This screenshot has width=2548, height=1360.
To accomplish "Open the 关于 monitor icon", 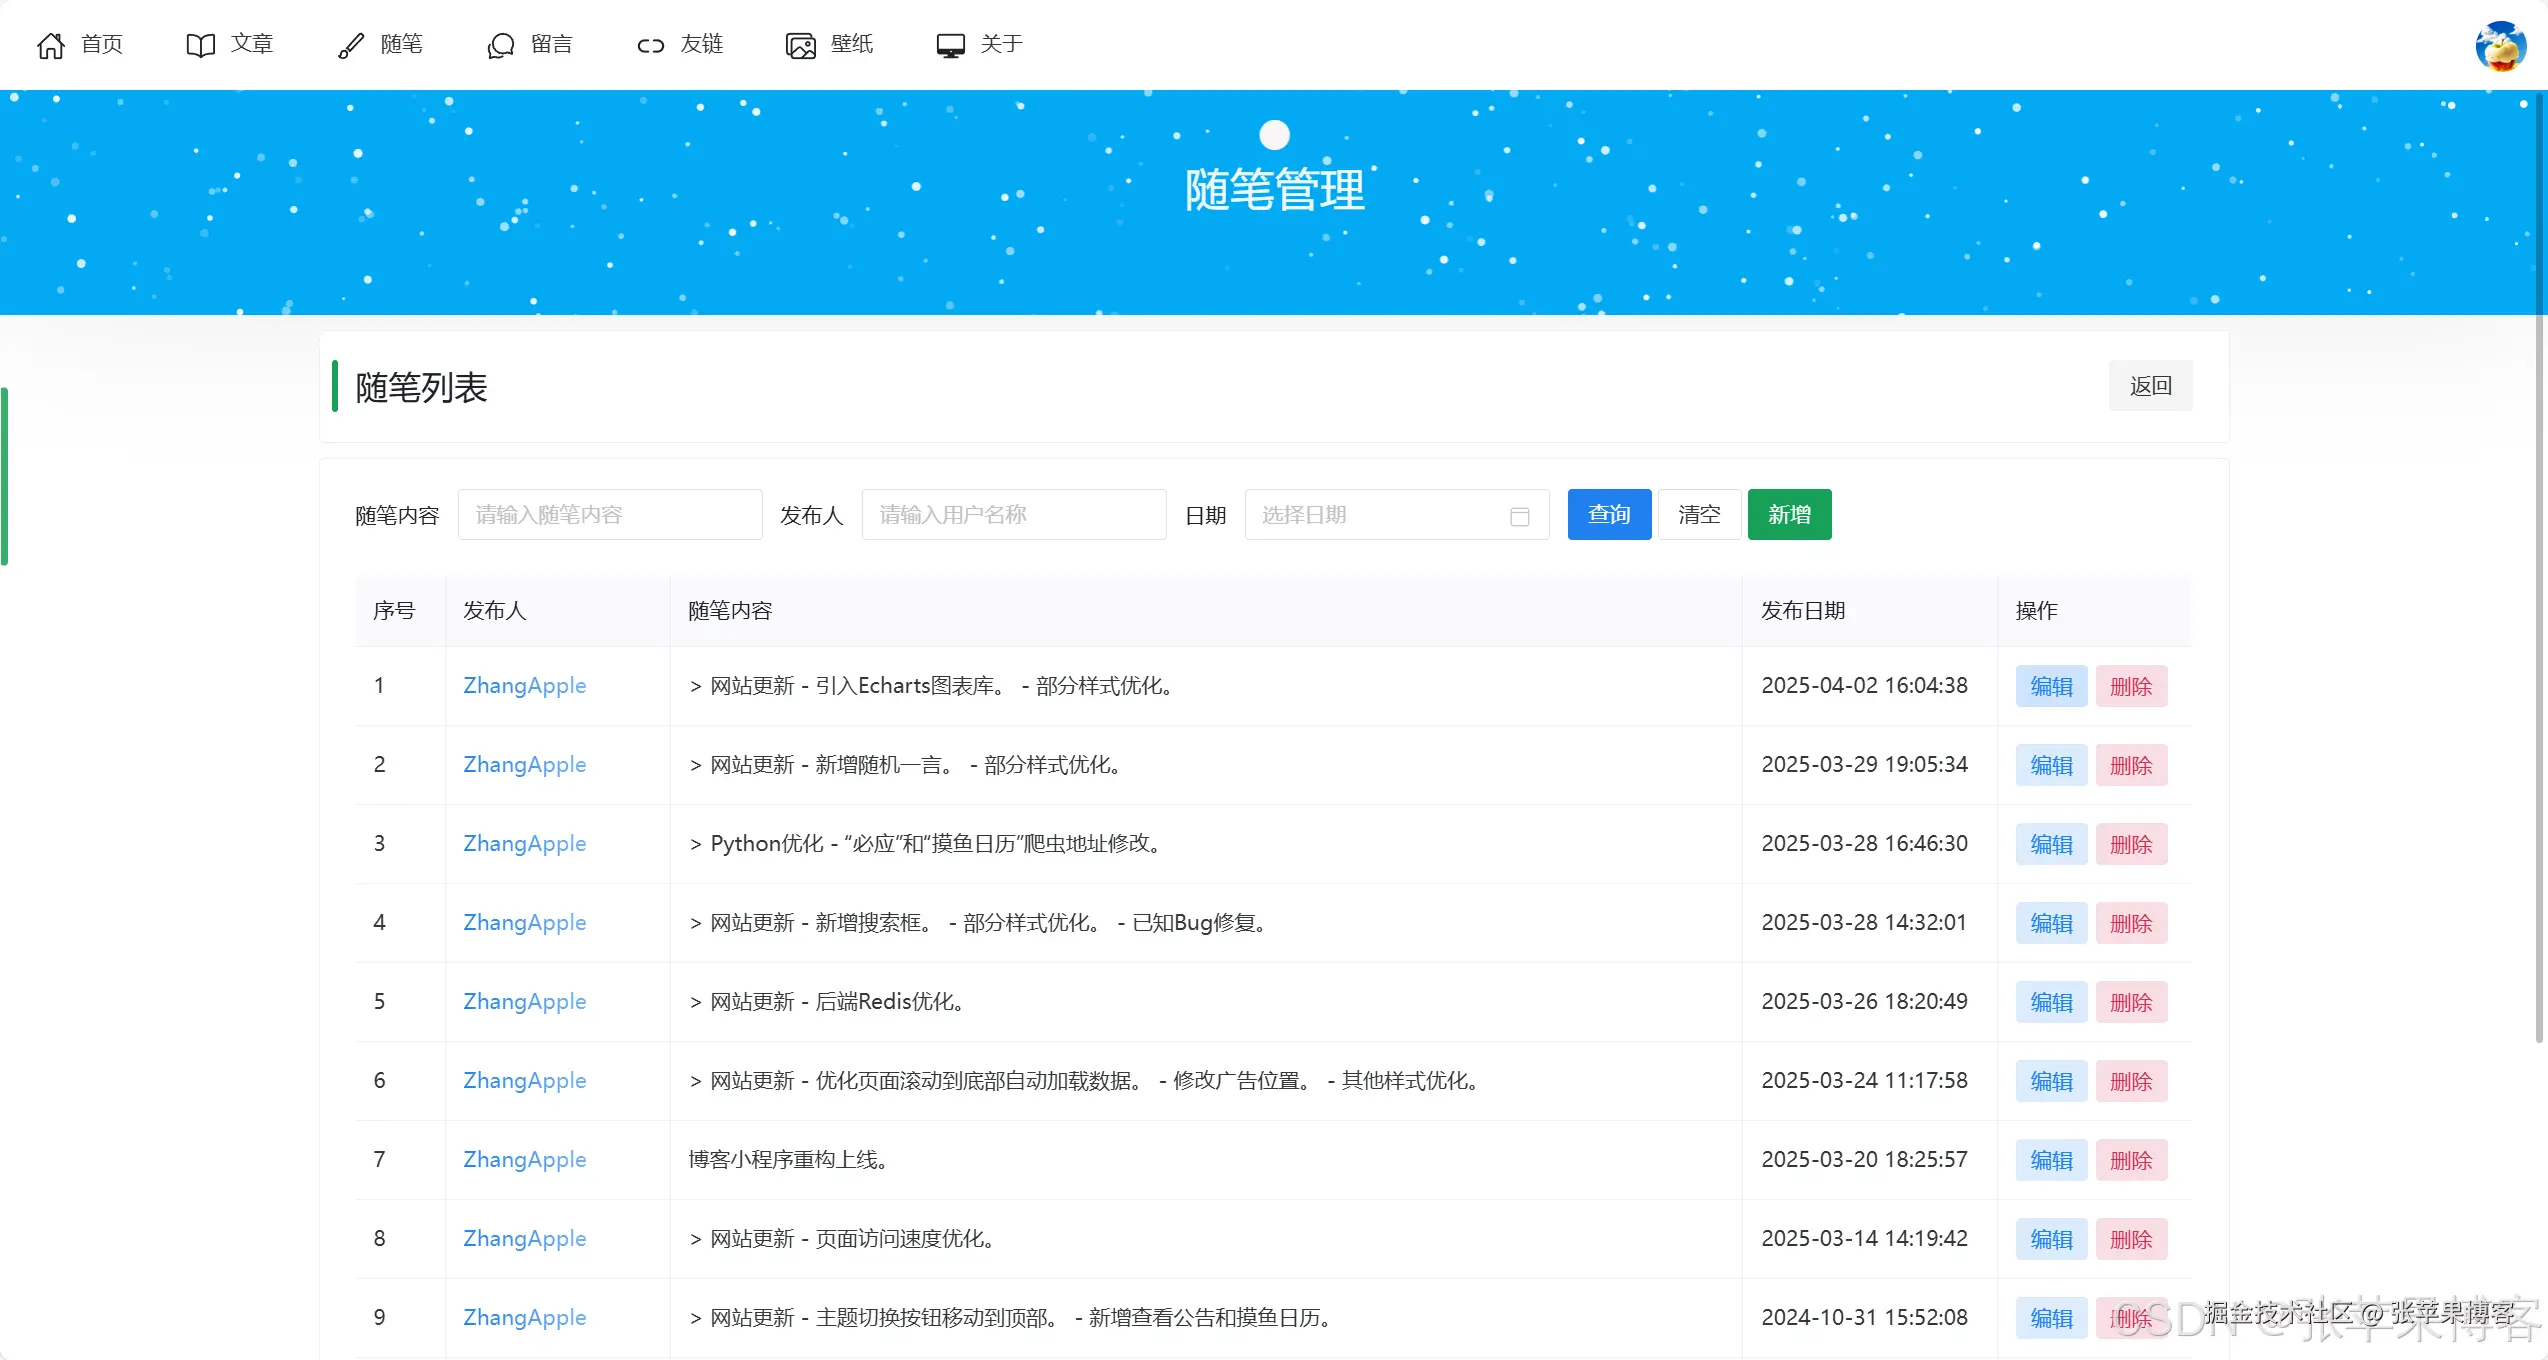I will pos(948,45).
